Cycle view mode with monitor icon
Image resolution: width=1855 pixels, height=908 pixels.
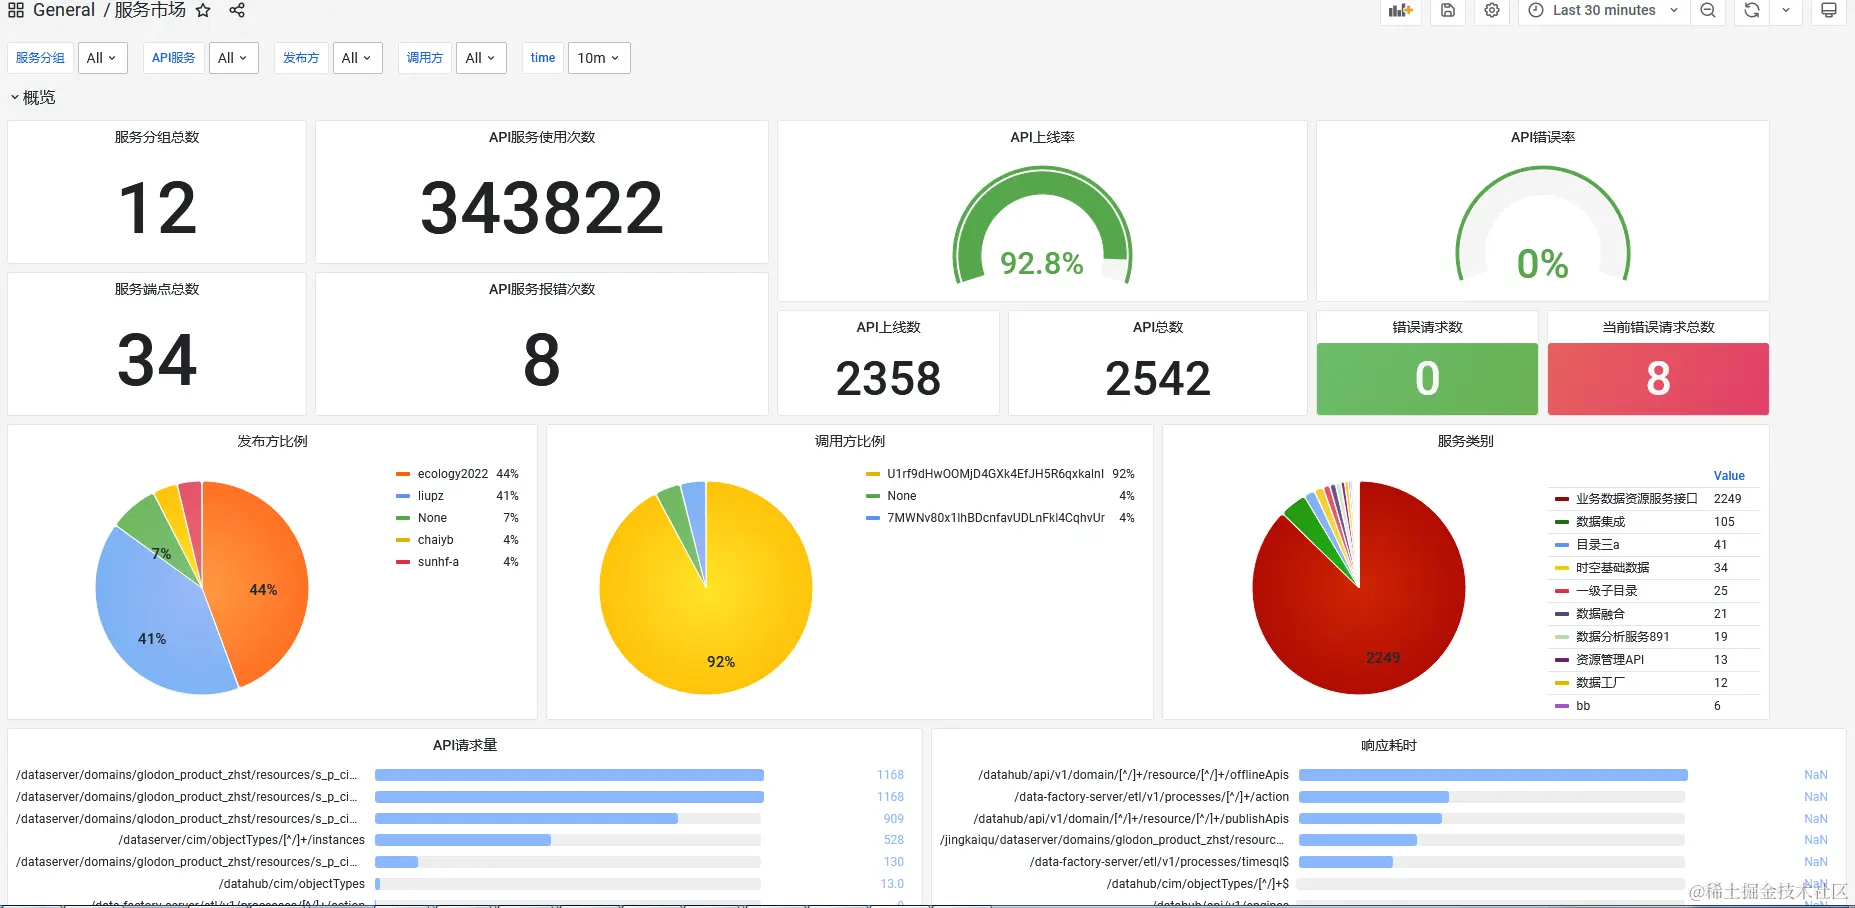[1829, 10]
